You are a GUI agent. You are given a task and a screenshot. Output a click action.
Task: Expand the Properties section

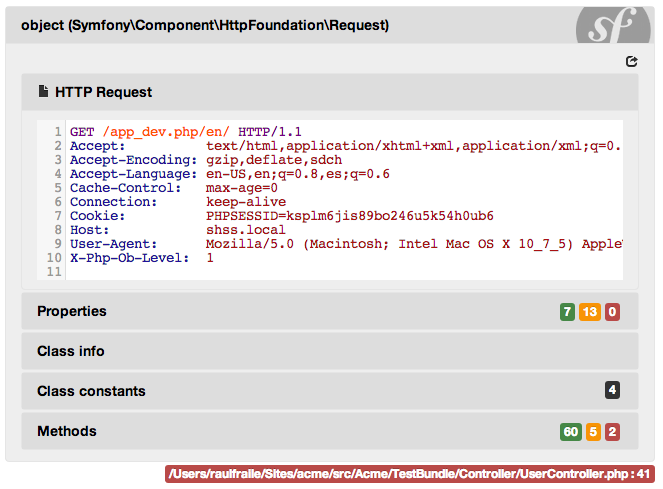click(72, 311)
